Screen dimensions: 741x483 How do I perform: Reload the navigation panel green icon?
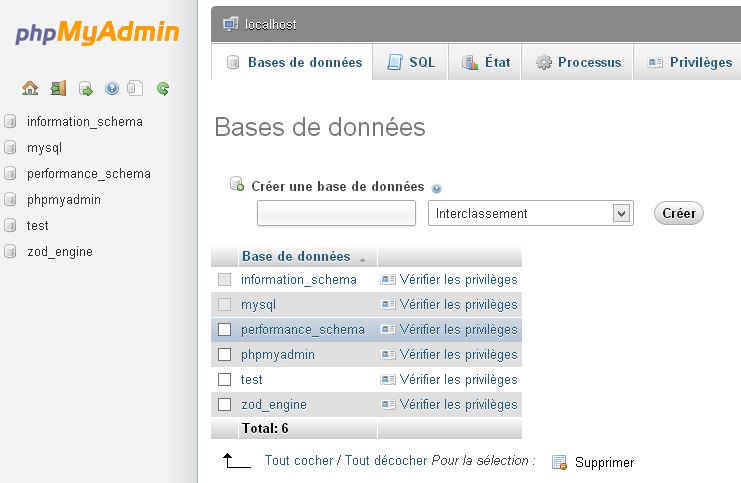163,88
